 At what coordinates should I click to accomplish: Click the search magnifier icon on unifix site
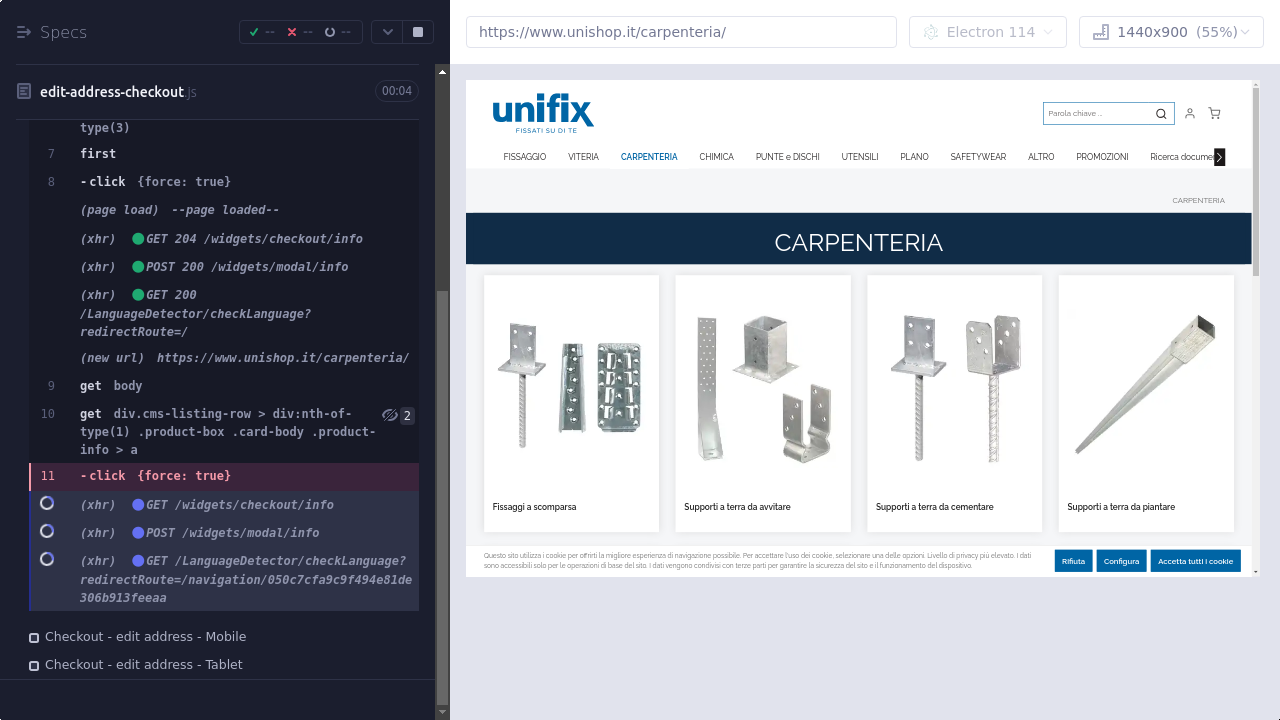(x=1161, y=114)
